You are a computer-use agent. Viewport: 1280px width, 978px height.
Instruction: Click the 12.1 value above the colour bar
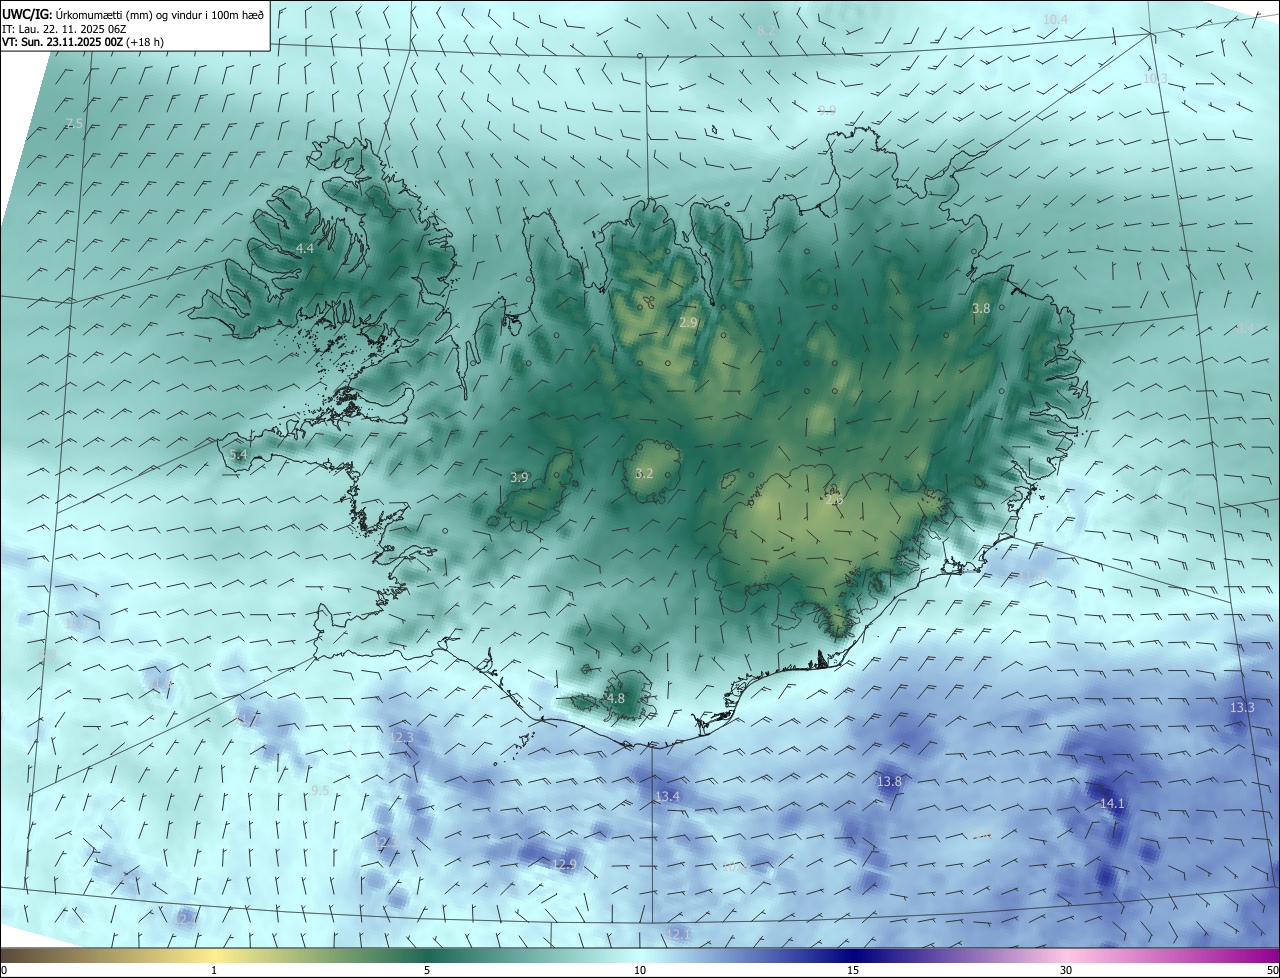679,935
